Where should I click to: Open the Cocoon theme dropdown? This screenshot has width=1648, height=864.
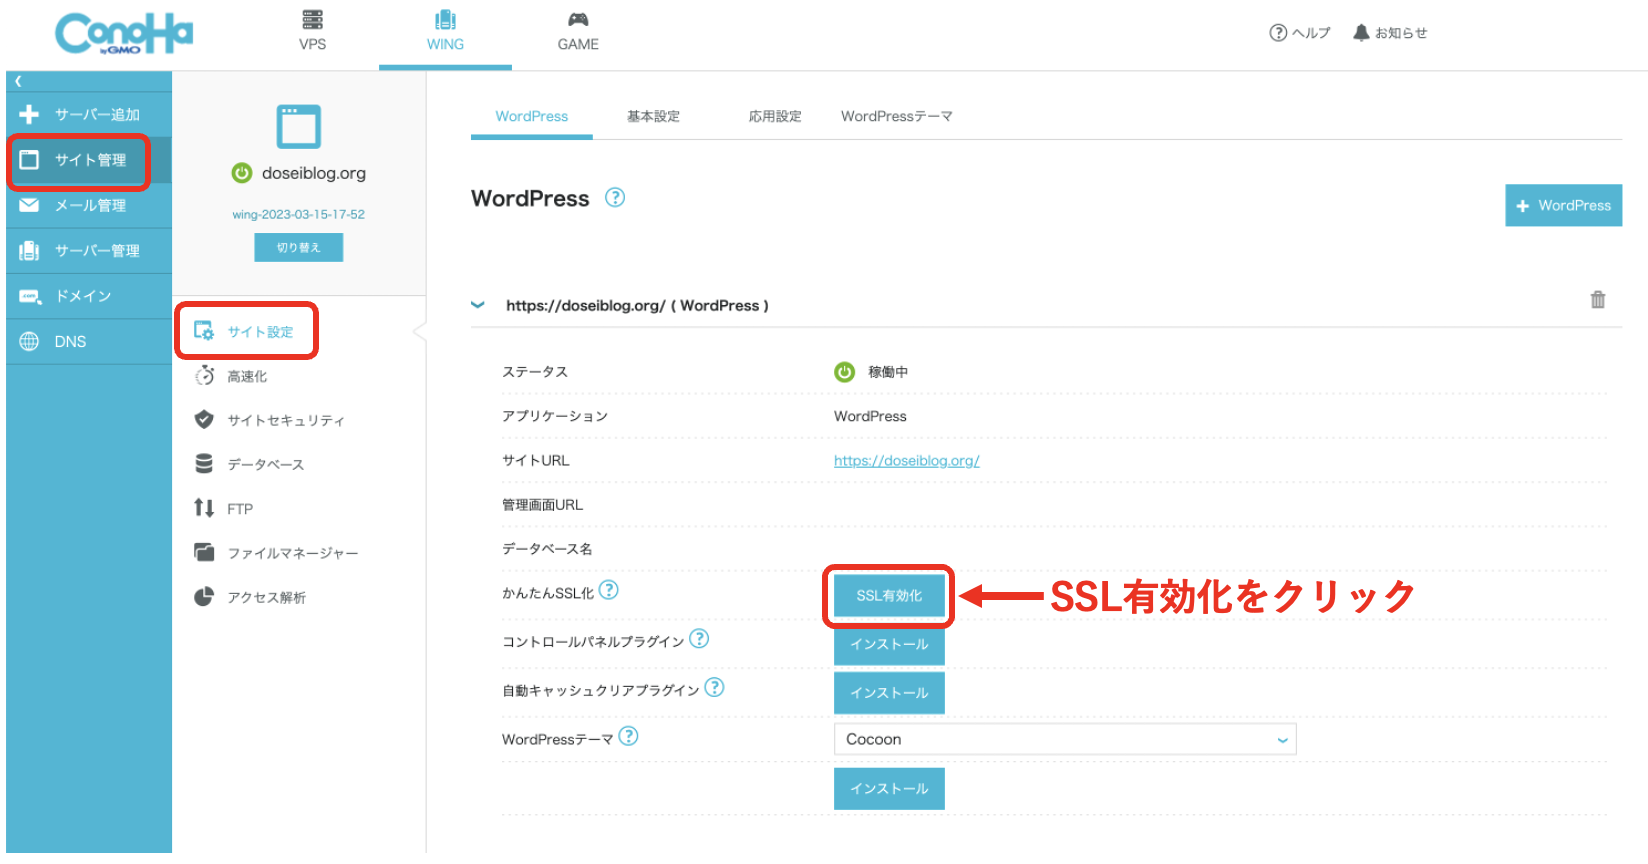tap(1065, 739)
